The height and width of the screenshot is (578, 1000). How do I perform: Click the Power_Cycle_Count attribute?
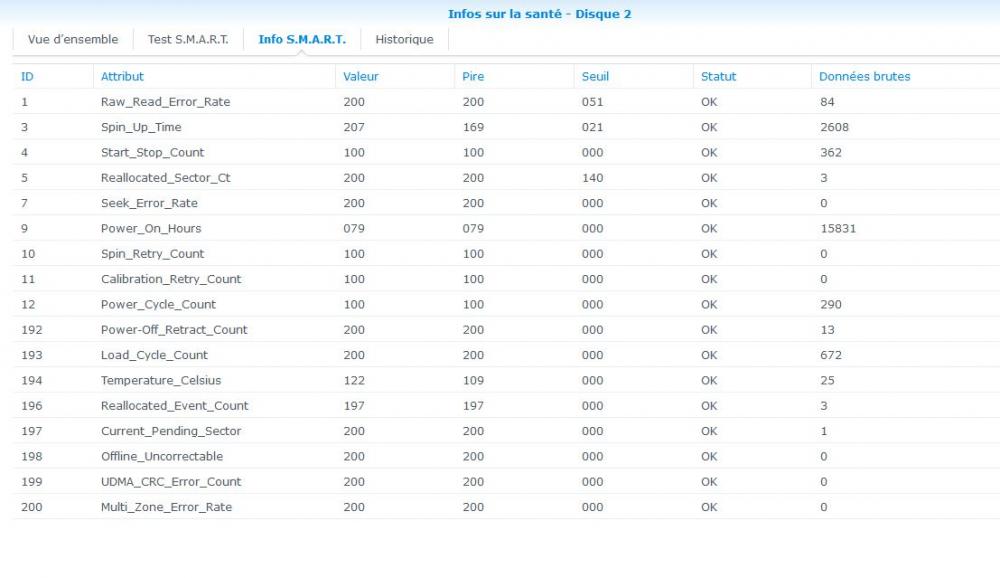158,304
